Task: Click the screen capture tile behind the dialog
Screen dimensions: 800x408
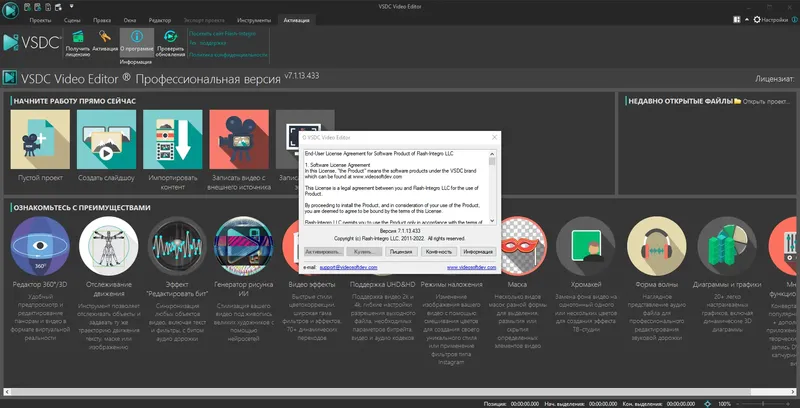Action: [305, 122]
